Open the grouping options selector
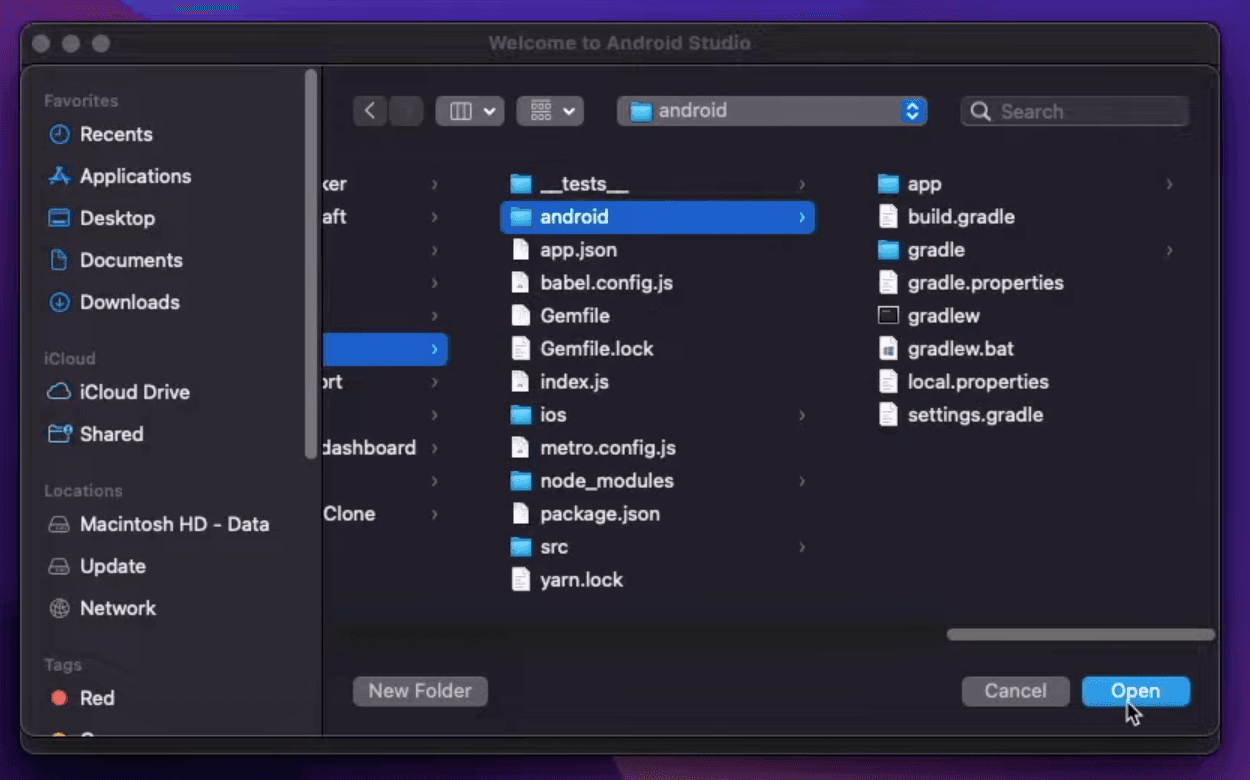Screen dimensions: 1250x780 click(550, 111)
